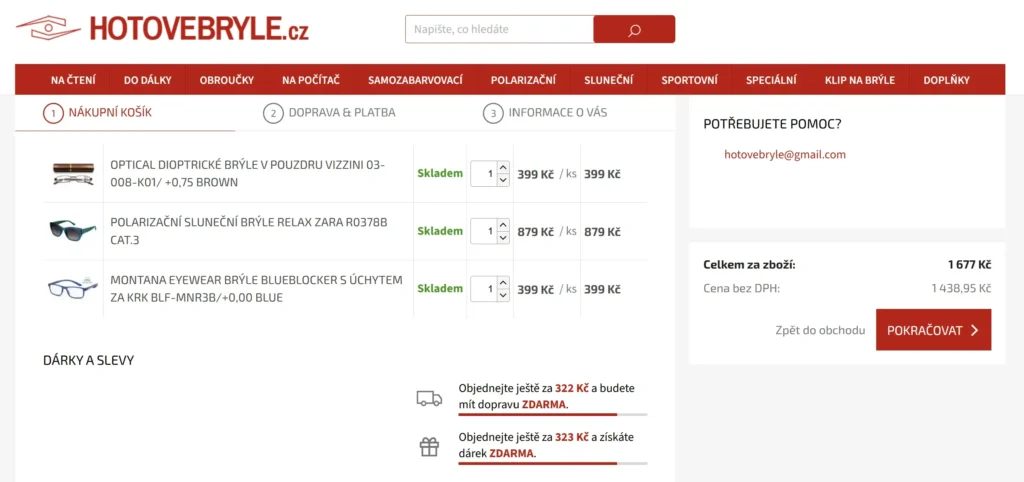This screenshot has width=1024, height=482.
Task: Click the 879 Kč / ks unit price
Action: pyautogui.click(x=547, y=232)
